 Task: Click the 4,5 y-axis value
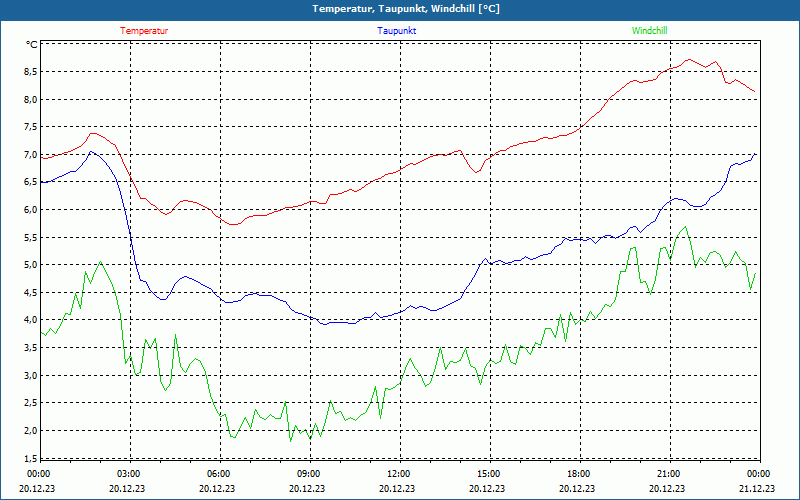point(31,293)
